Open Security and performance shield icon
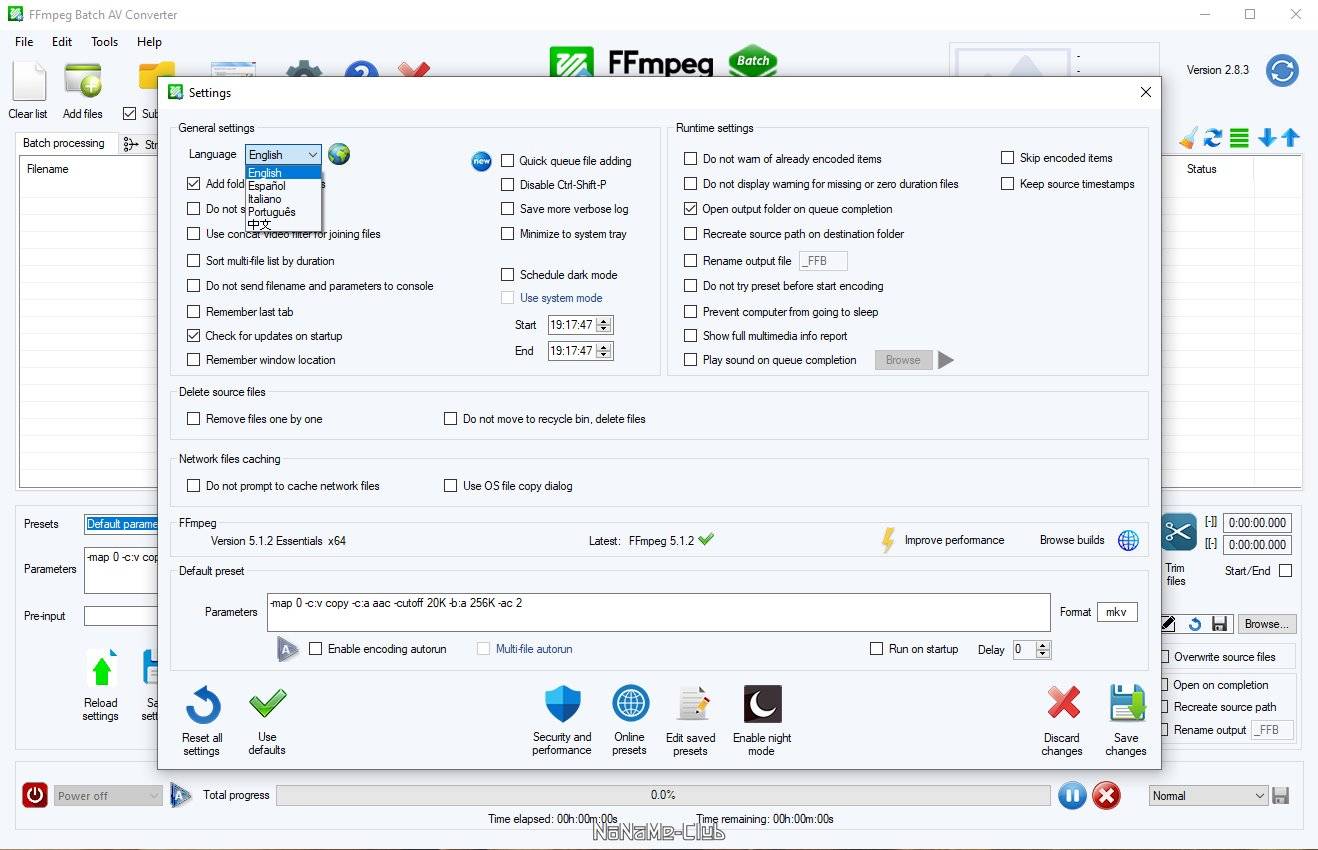The width and height of the screenshot is (1318, 850). [562, 704]
